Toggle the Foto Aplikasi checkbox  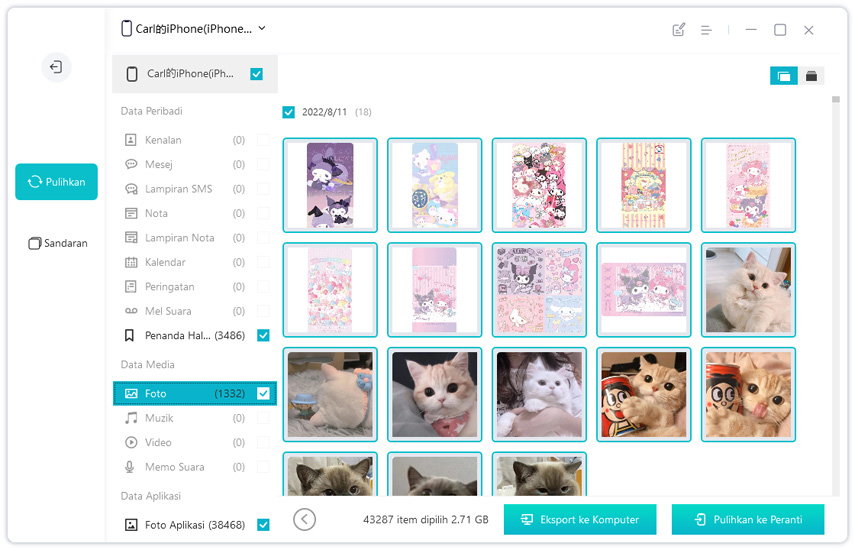tap(263, 525)
